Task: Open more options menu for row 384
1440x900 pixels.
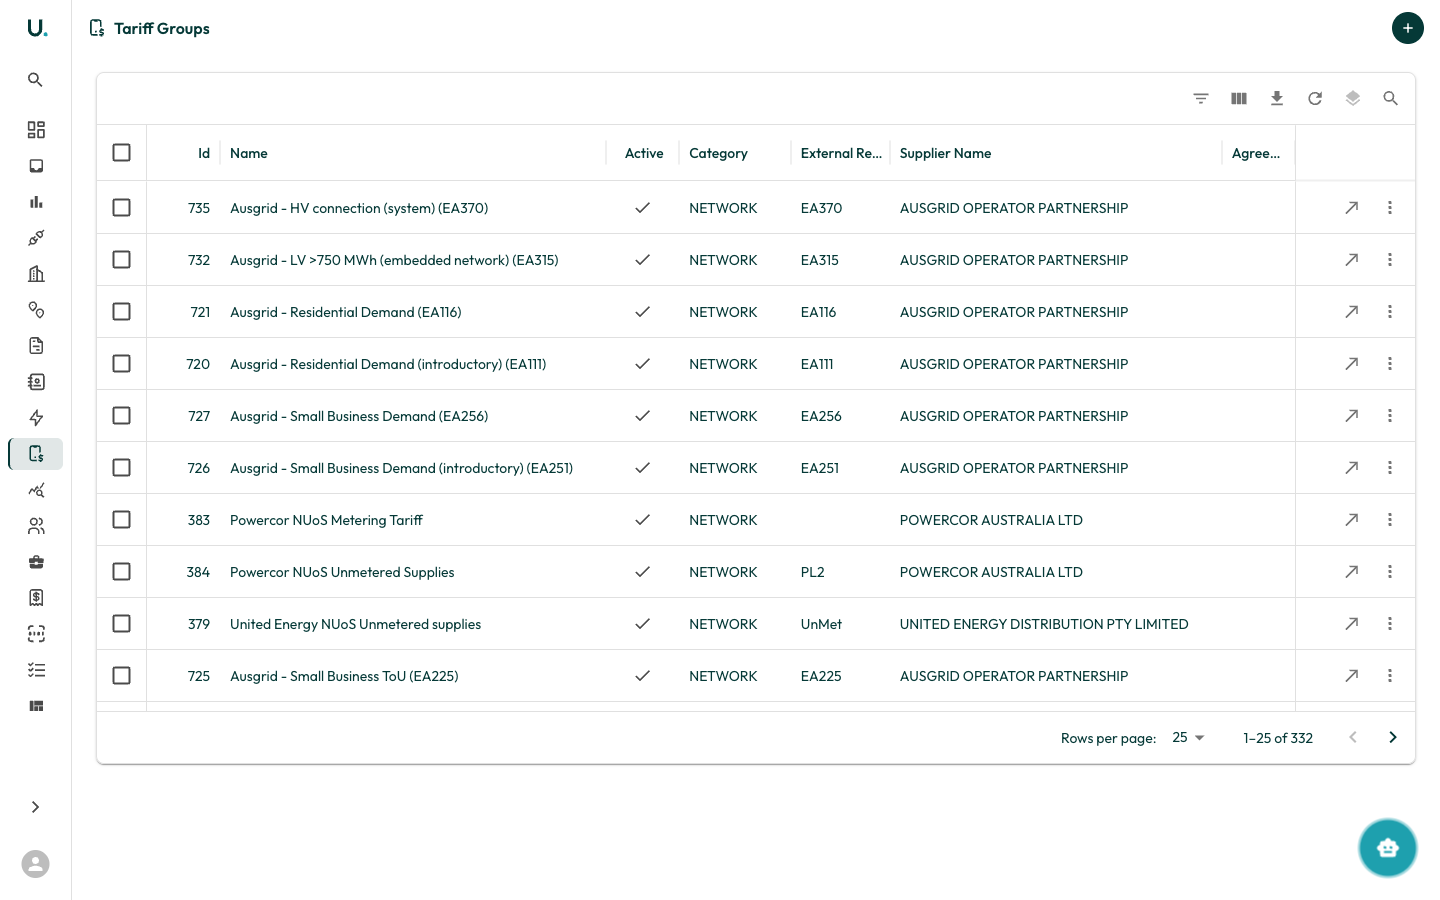Action: click(1390, 572)
